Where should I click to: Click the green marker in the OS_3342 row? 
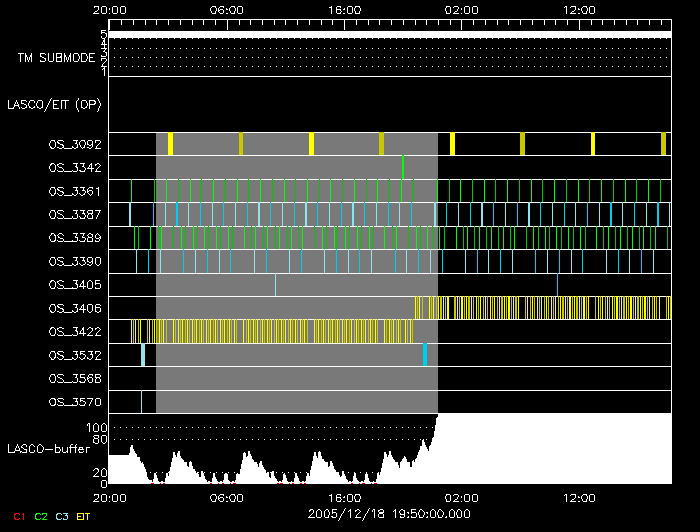pos(403,167)
